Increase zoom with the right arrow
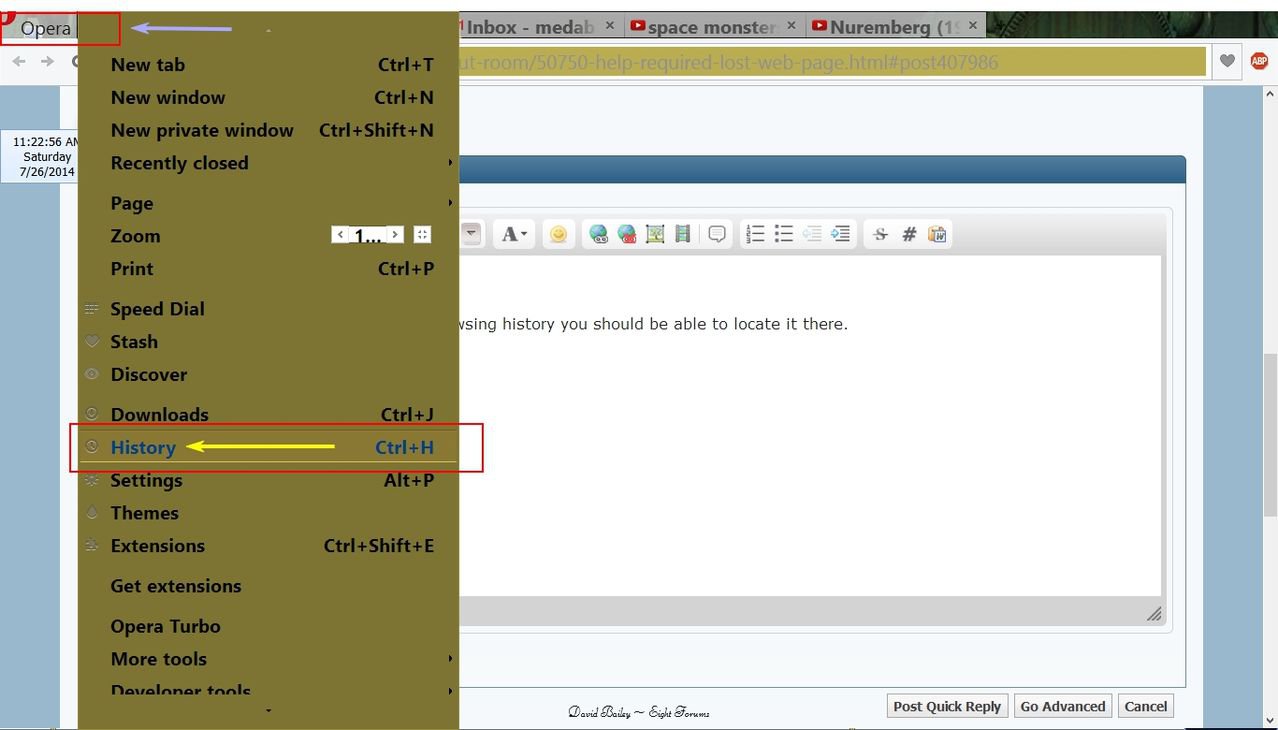The height and width of the screenshot is (730, 1278). pyautogui.click(x=395, y=235)
